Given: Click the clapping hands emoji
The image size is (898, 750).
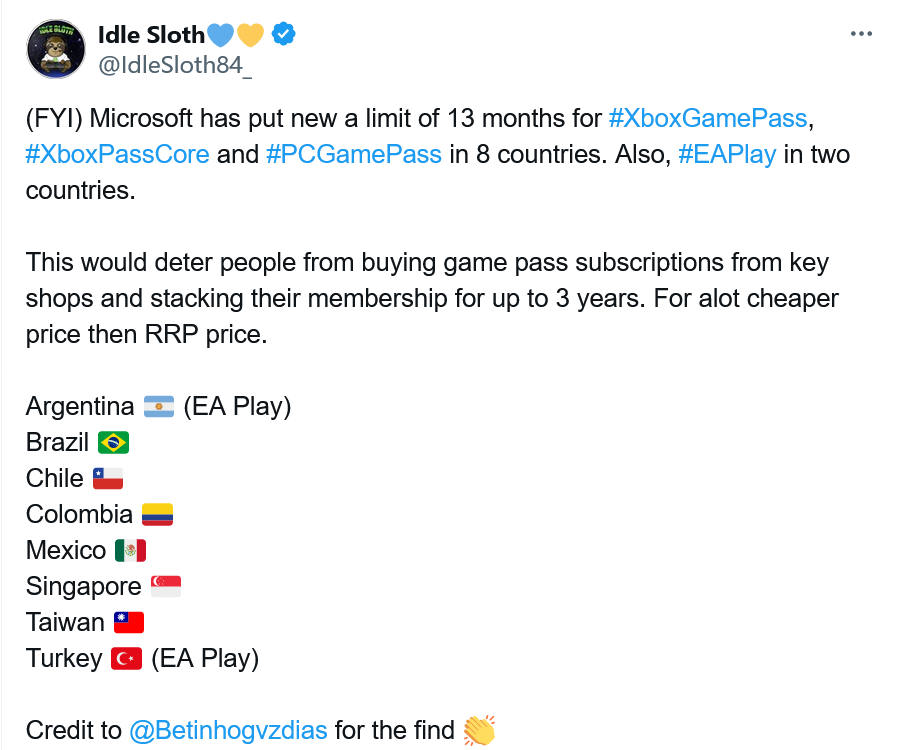Looking at the screenshot, I should (x=479, y=731).
